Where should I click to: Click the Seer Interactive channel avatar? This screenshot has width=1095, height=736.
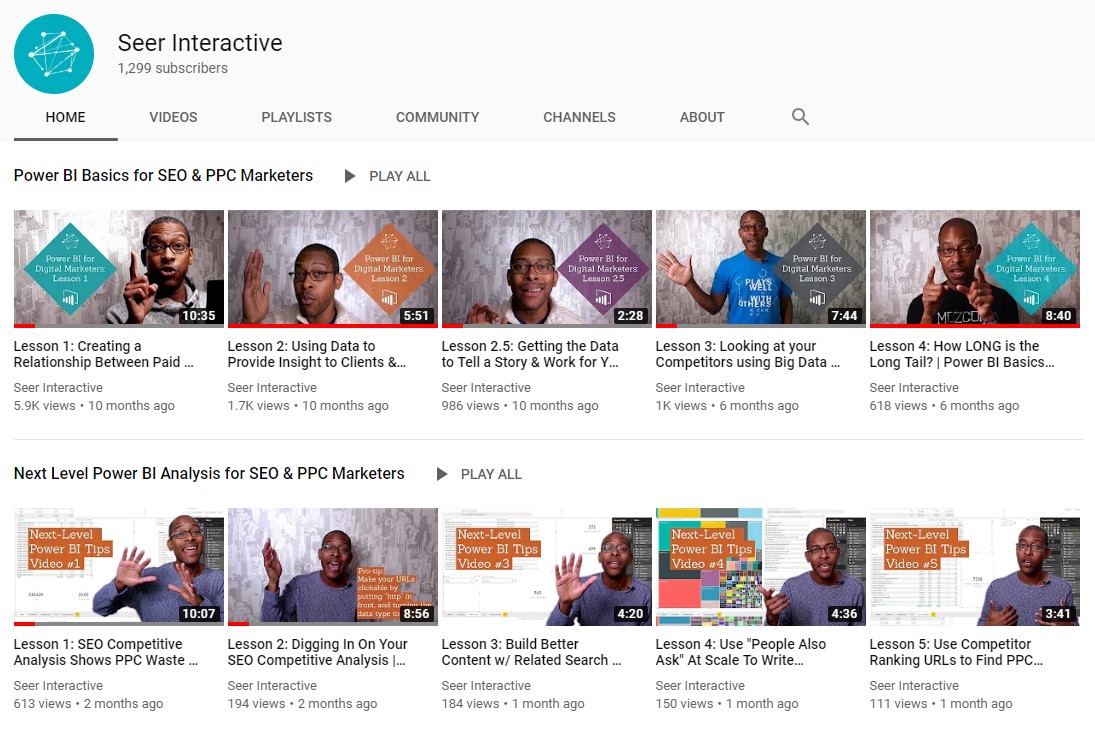54,55
